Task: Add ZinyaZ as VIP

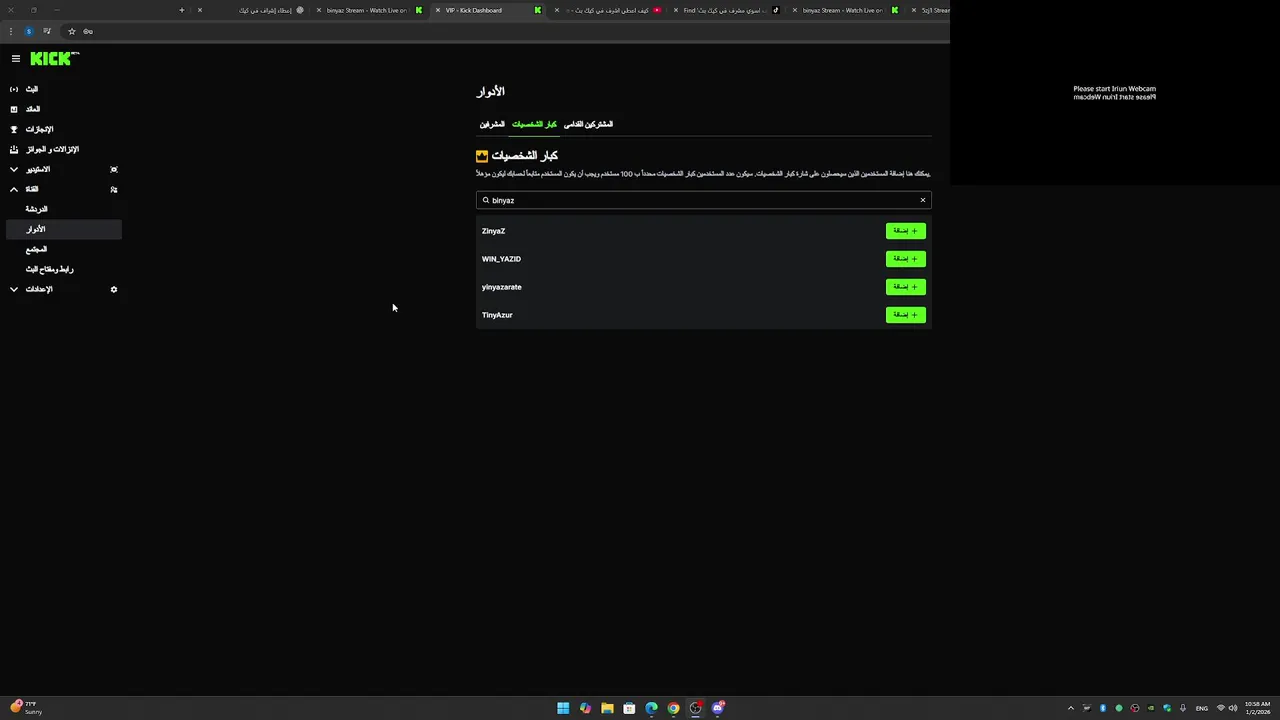Action: click(906, 231)
